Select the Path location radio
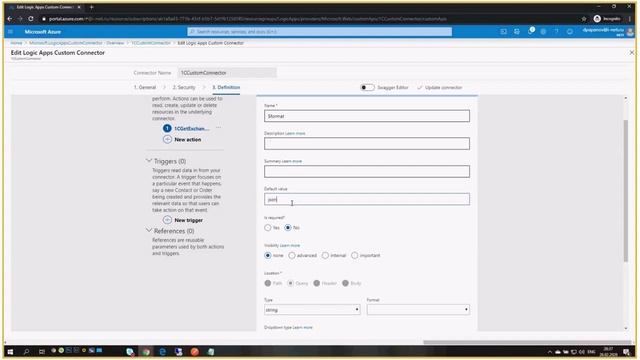640x360 pixels. coord(268,283)
